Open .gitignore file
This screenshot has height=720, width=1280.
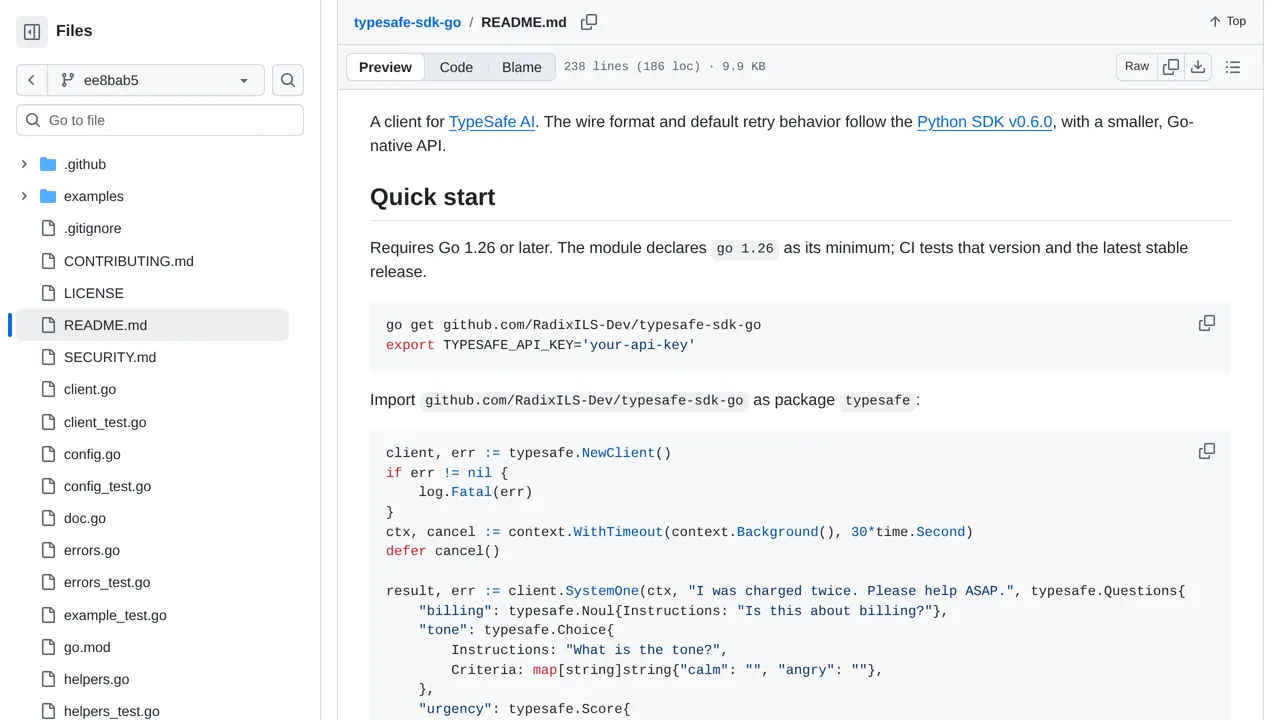92,229
